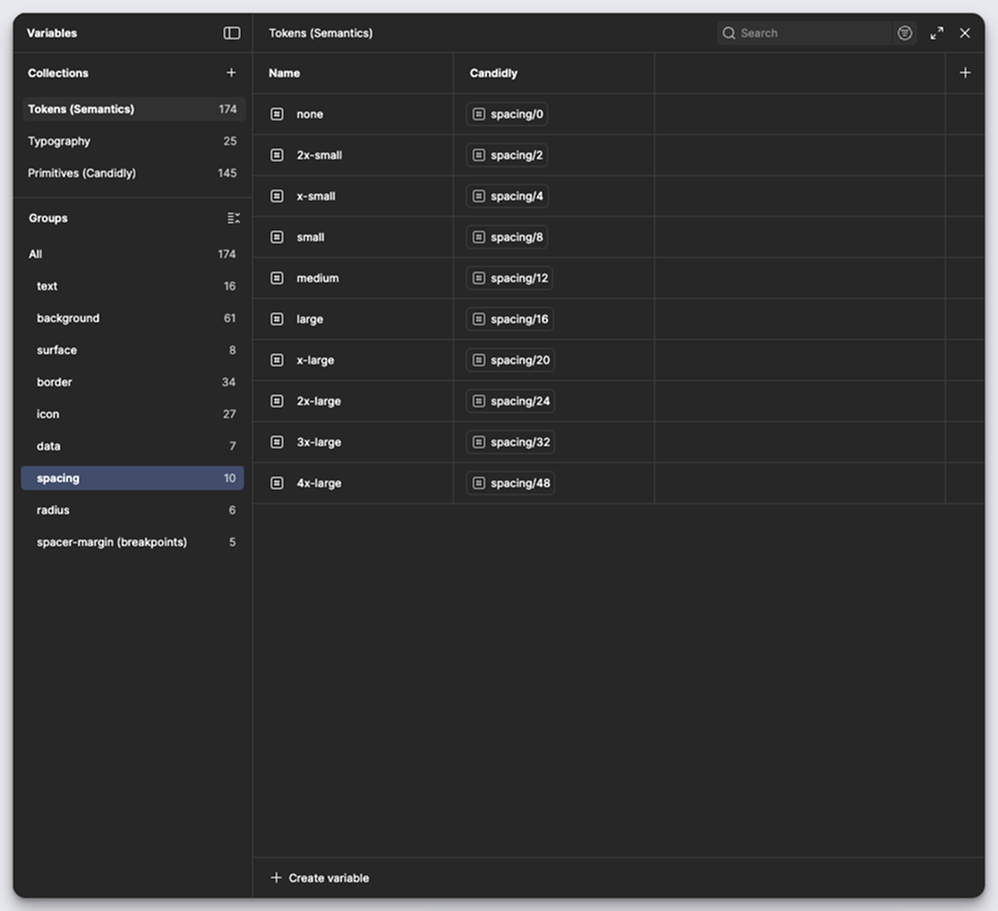Viewport: 998px width, 911px height.
Task: Select the "All" group showing 174 variables
Action: (x=35, y=254)
